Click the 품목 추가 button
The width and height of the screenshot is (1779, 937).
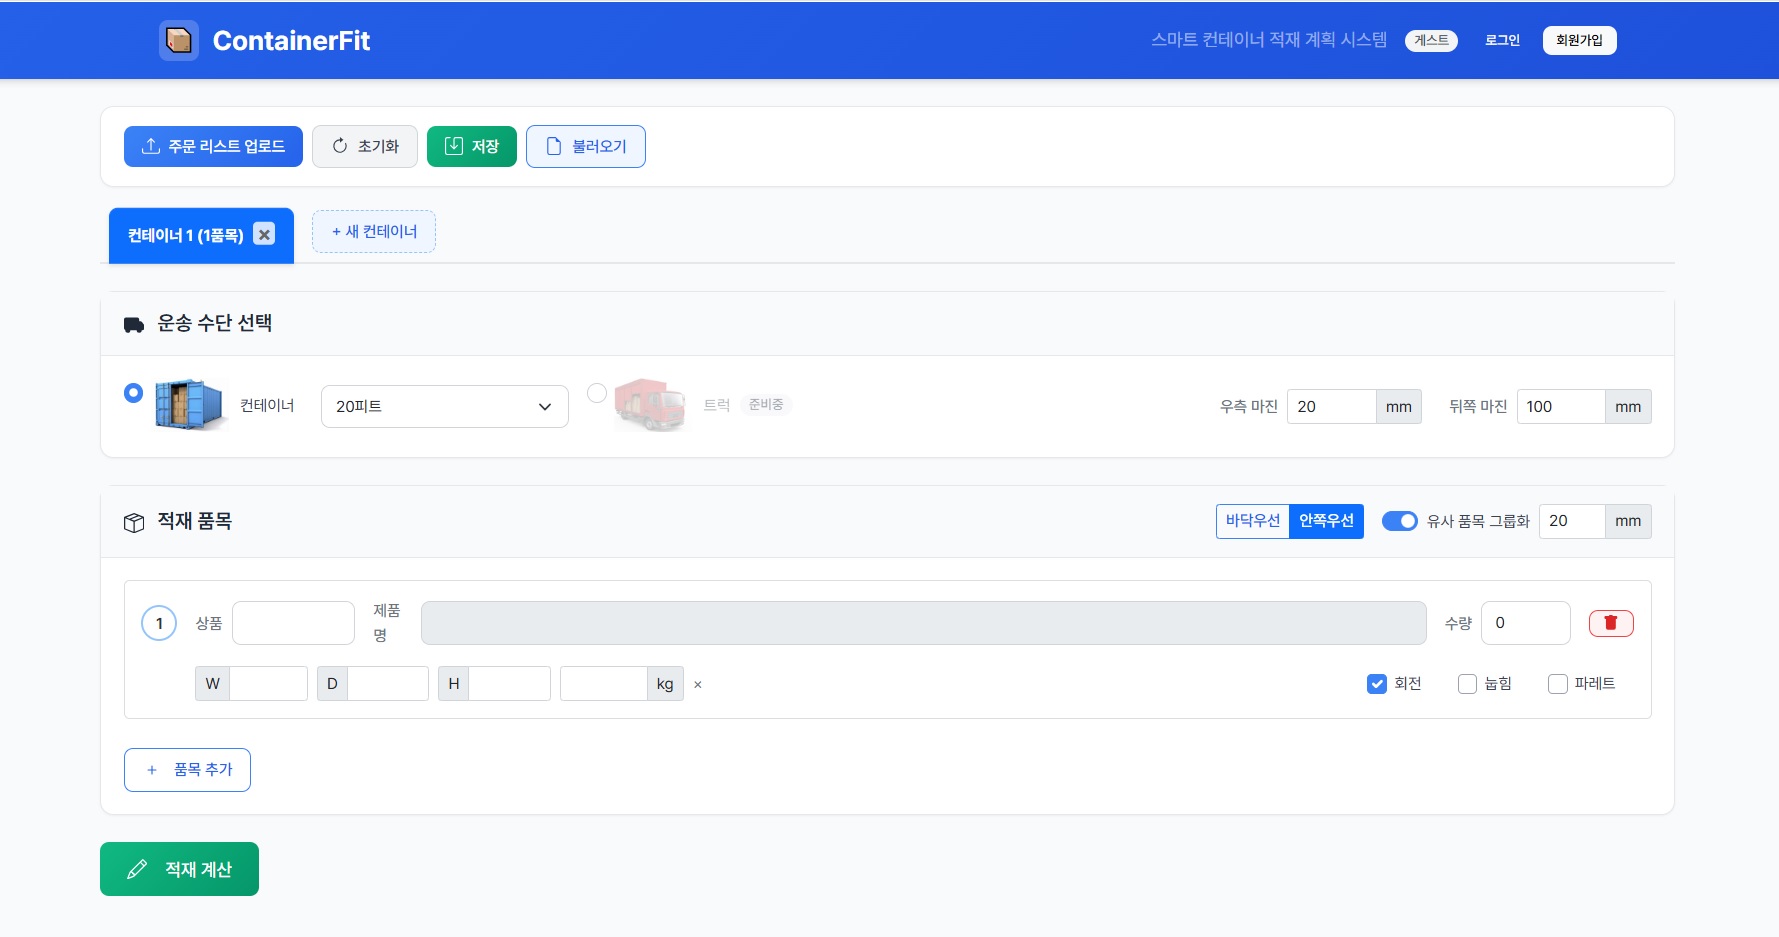pyautogui.click(x=187, y=770)
